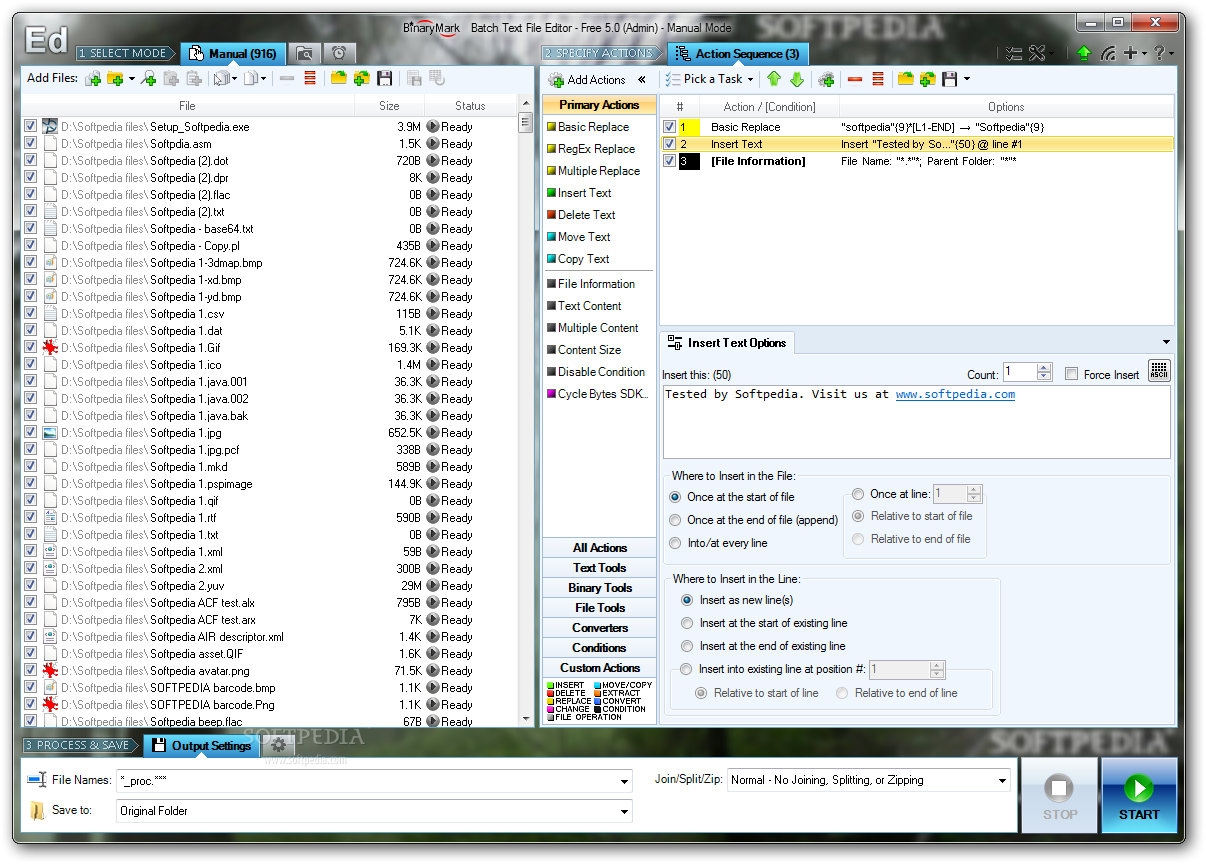Click the add action gear icon
Image resolution: width=1206 pixels, height=864 pixels.
tap(826, 79)
